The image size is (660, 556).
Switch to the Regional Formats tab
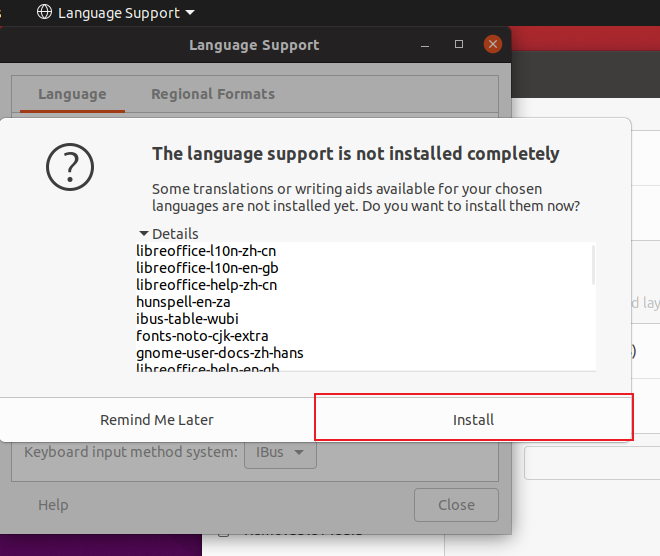213,94
